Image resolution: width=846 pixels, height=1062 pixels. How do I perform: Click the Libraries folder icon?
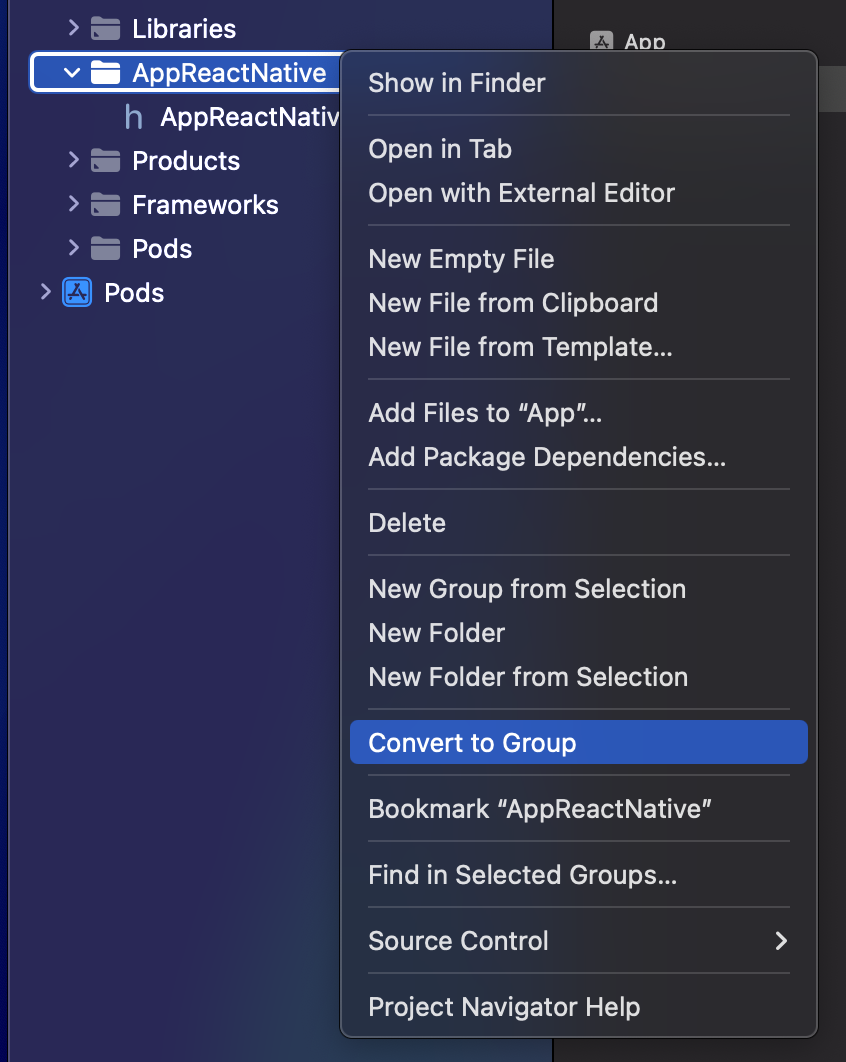tap(105, 29)
